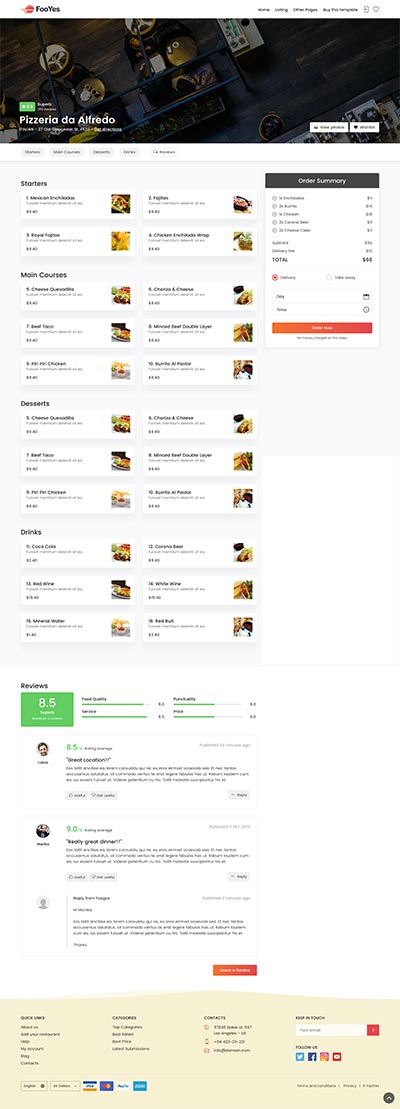Open the Twitter follow icon
The image size is (400, 1109).
pyautogui.click(x=300, y=1057)
